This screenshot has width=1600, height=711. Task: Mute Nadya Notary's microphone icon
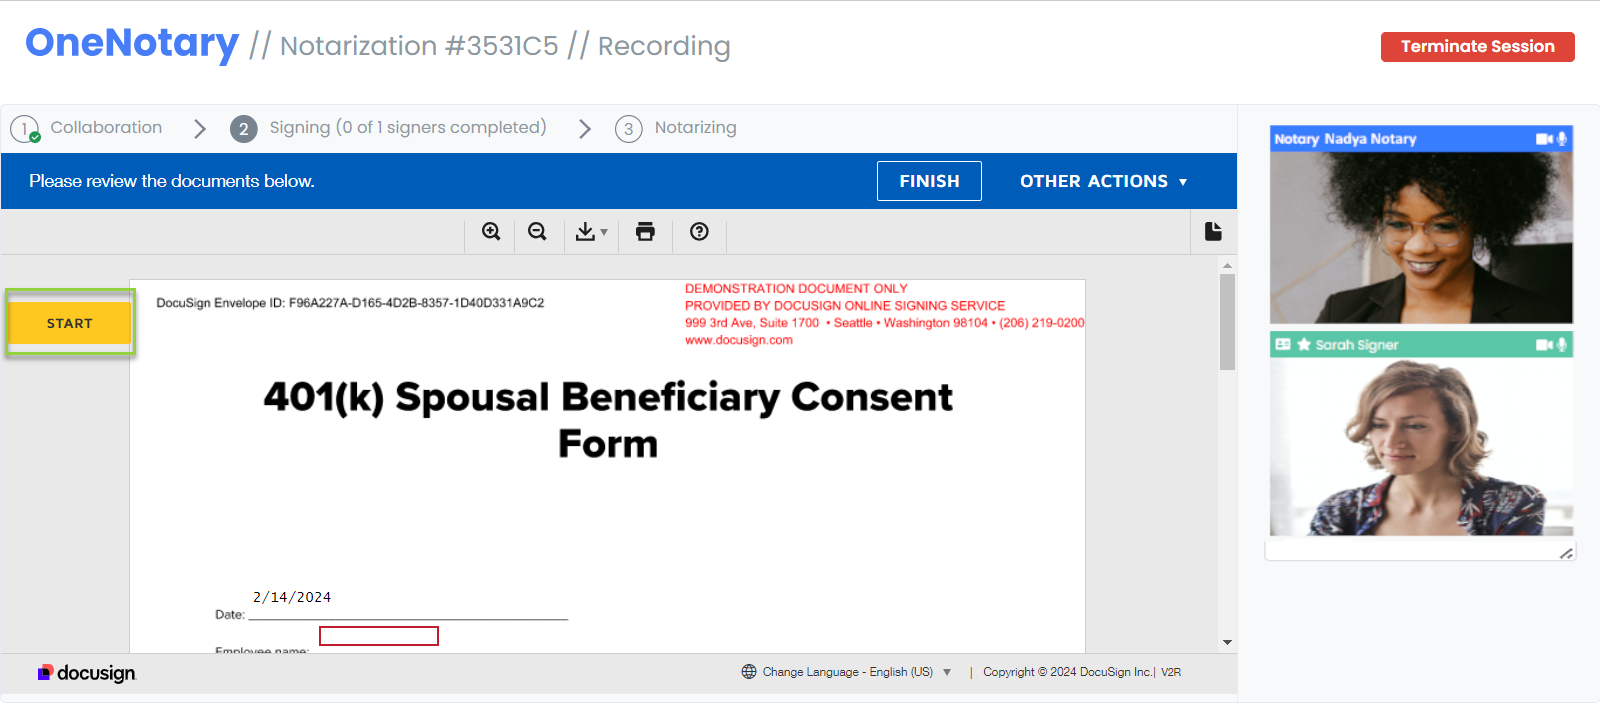point(1562,139)
